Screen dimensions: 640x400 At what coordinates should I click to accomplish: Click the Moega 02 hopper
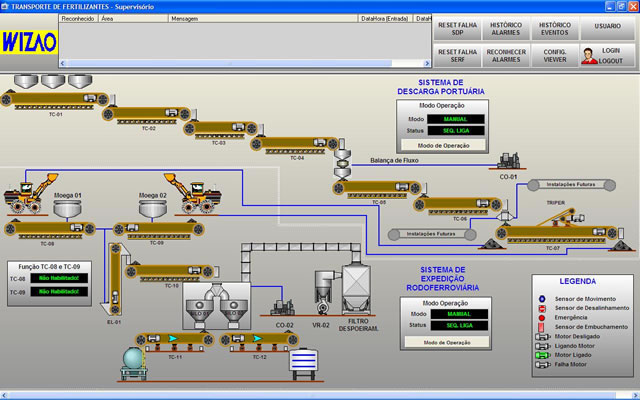coord(153,210)
